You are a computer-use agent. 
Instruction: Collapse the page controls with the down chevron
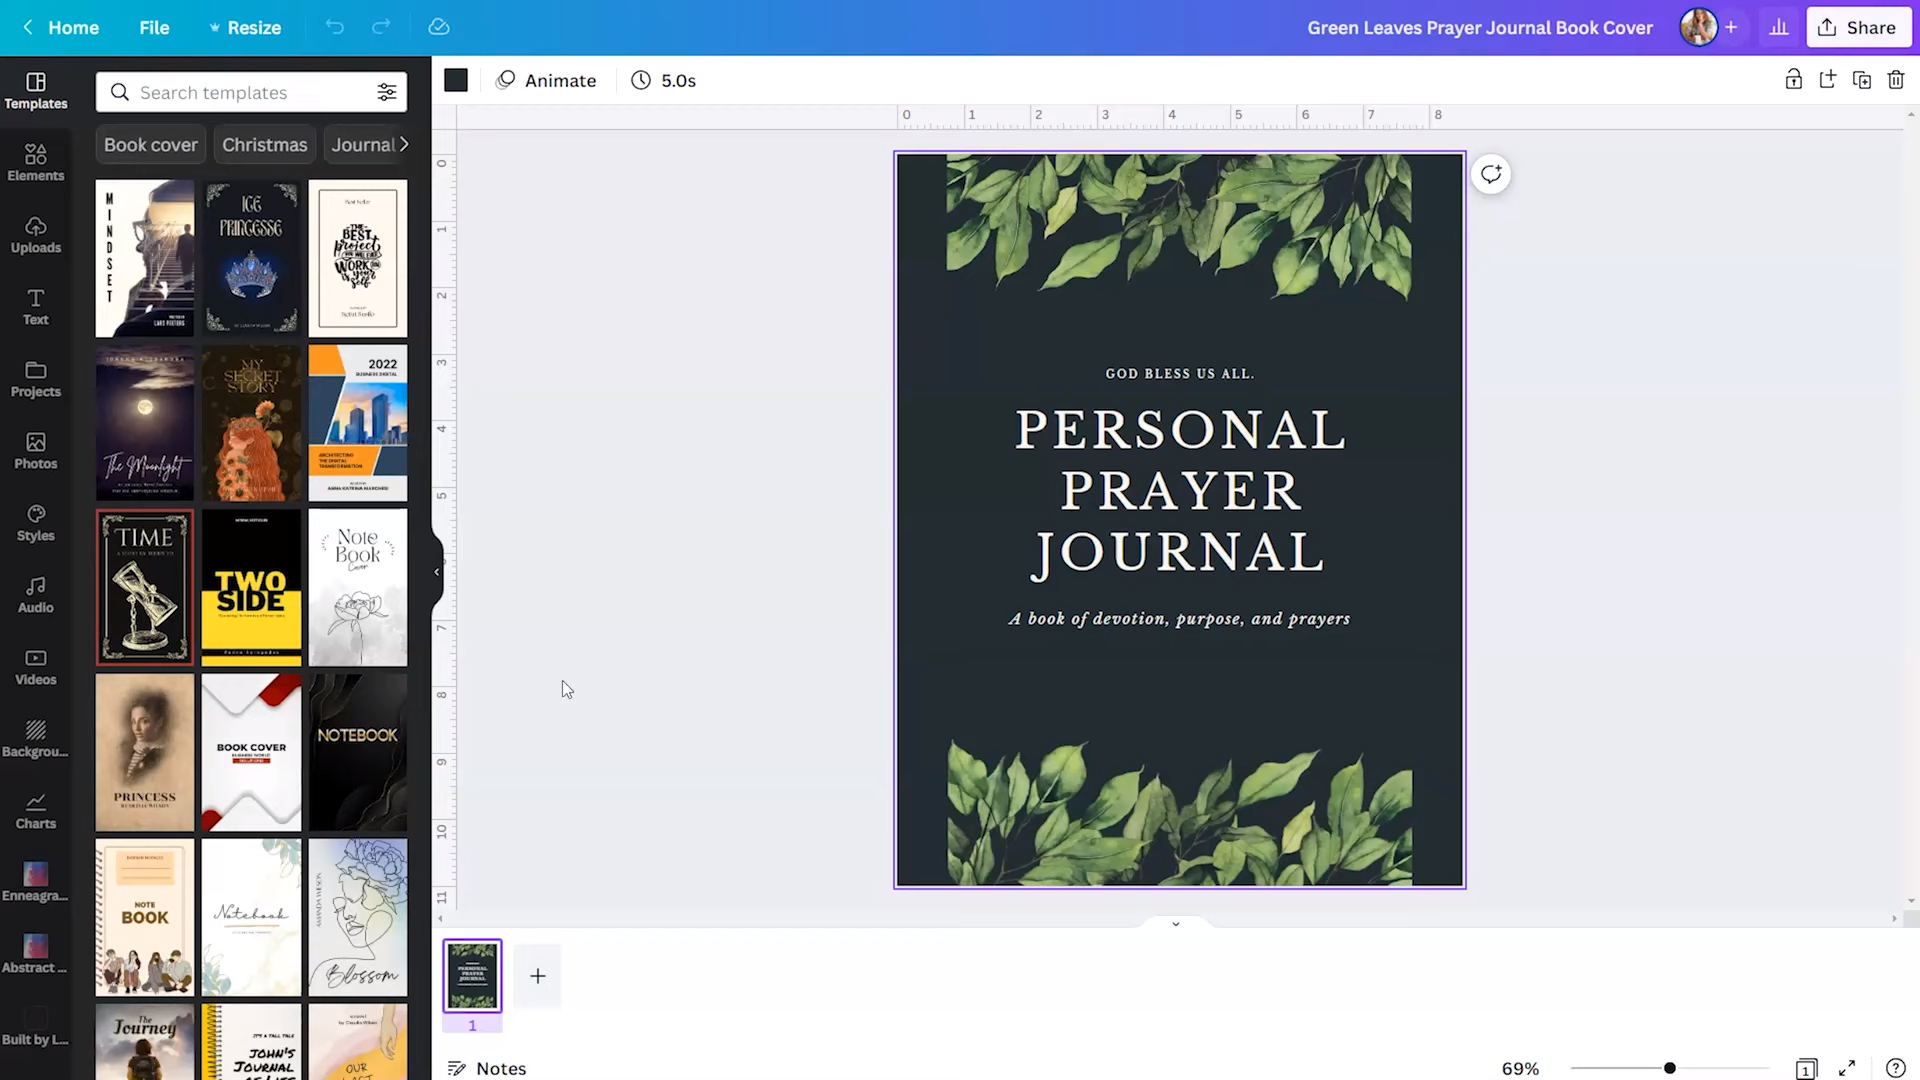tap(1175, 923)
